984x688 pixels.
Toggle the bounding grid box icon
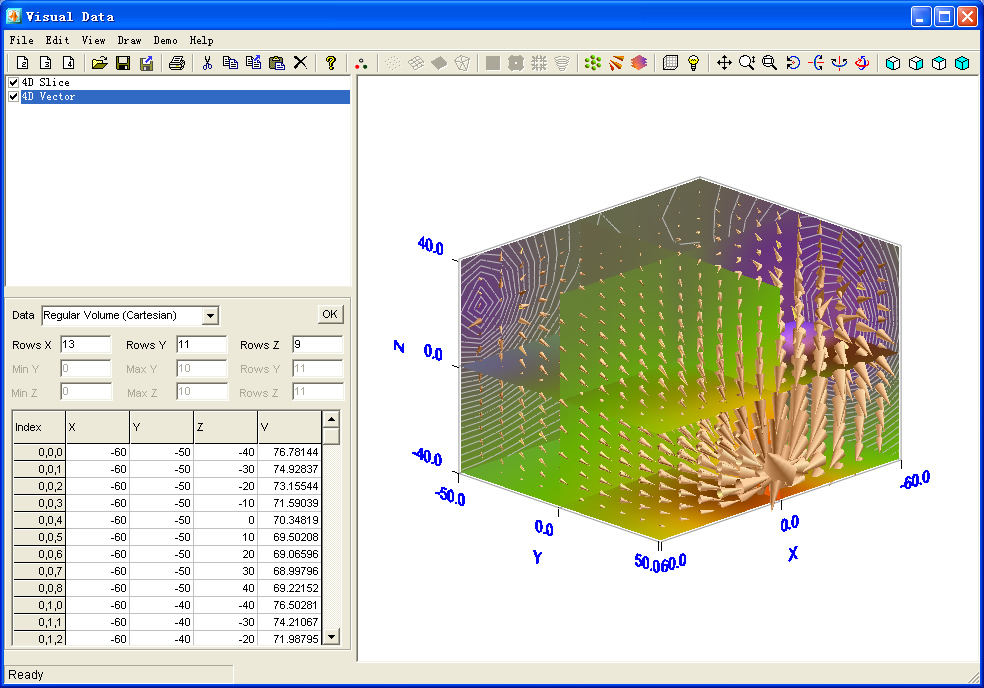672,62
